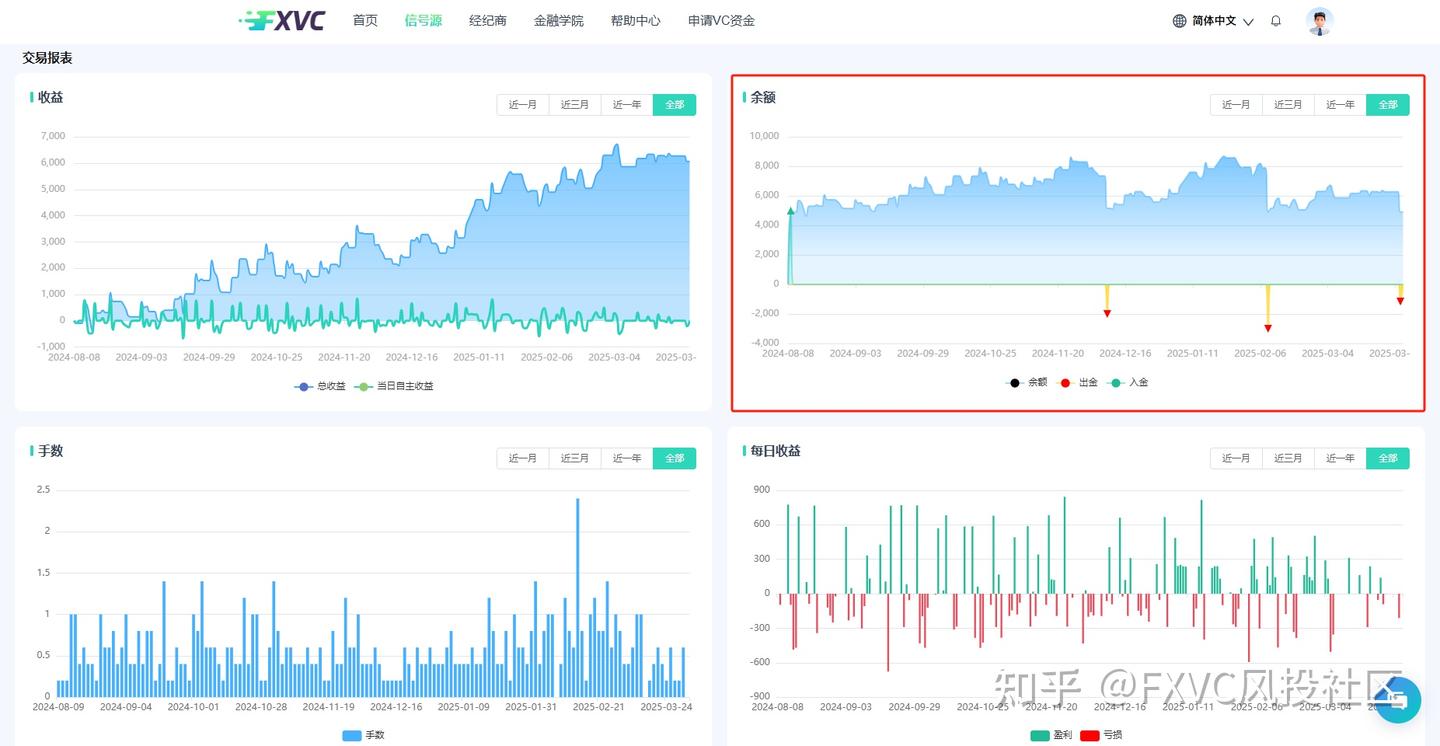Select 全部 in the 收益 chart

[675, 105]
